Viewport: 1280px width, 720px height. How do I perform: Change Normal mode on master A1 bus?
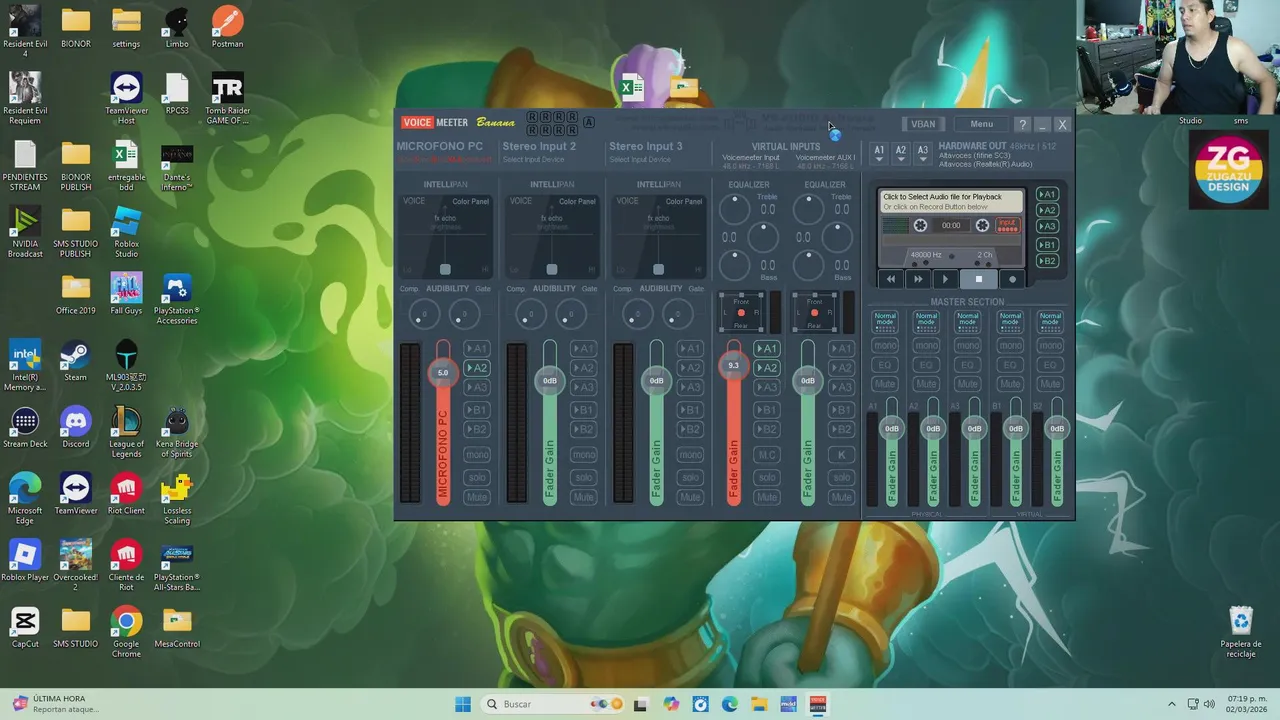point(885,320)
